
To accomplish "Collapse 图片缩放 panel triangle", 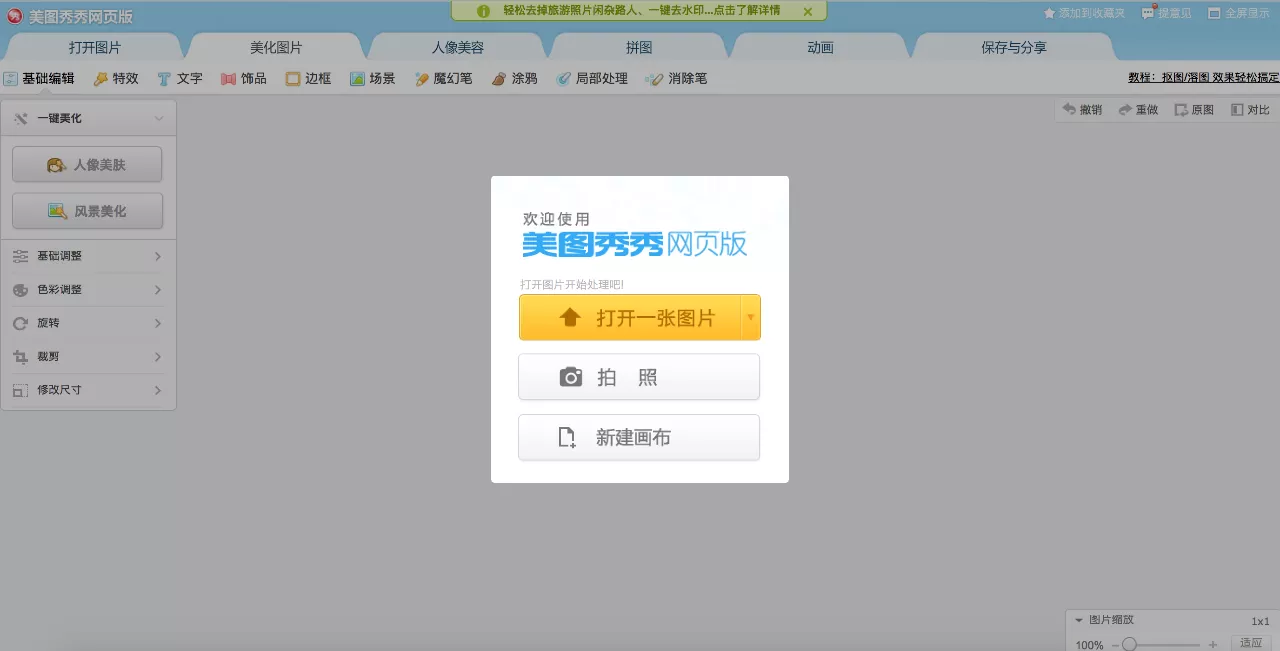I will point(1079,620).
